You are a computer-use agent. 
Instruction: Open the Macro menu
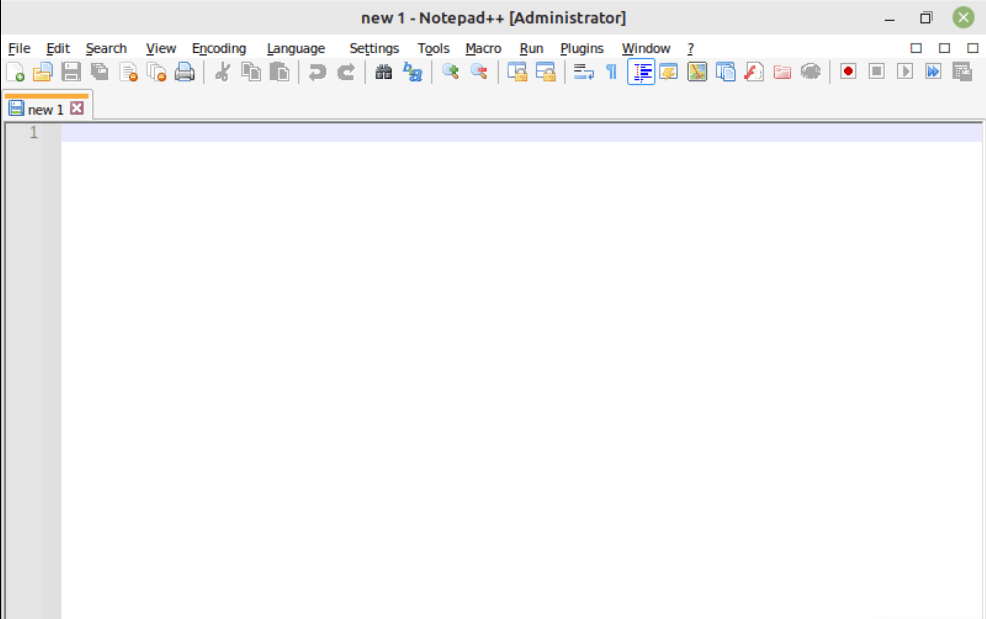pos(483,48)
